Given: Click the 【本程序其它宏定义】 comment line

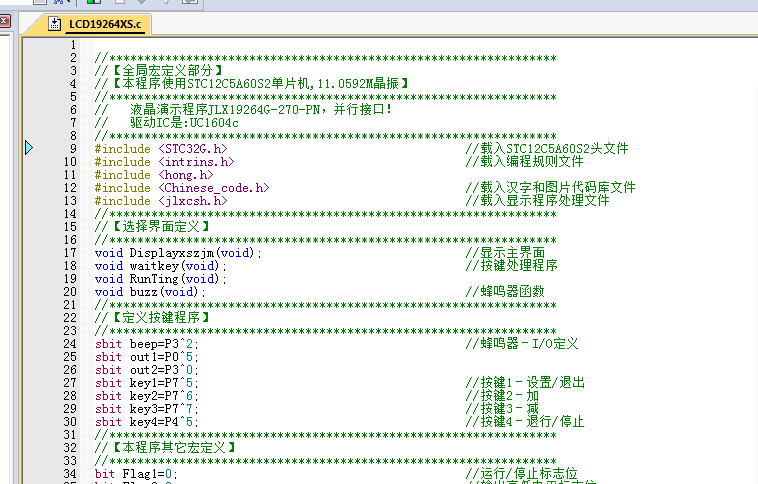Looking at the screenshot, I should click(165, 448).
